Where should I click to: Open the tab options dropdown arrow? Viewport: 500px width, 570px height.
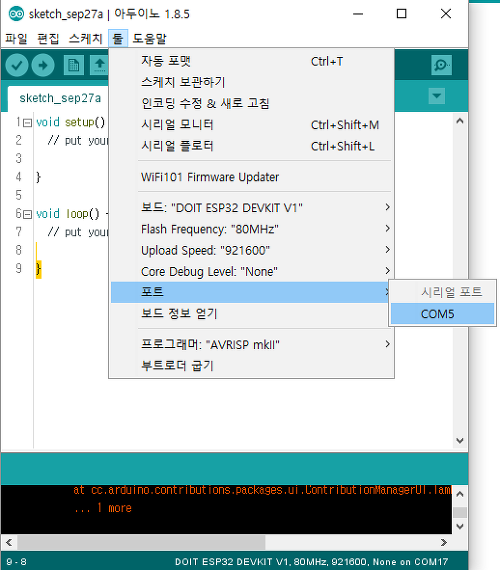point(437,96)
